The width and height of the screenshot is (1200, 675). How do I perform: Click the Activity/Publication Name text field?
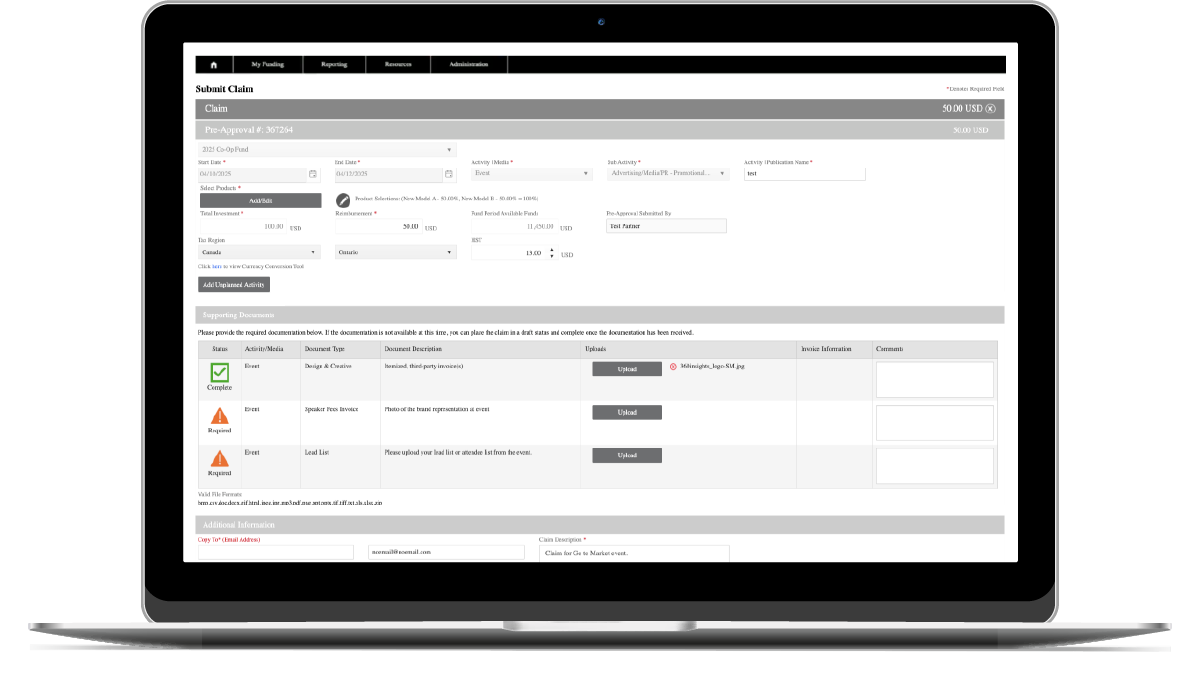(x=804, y=174)
